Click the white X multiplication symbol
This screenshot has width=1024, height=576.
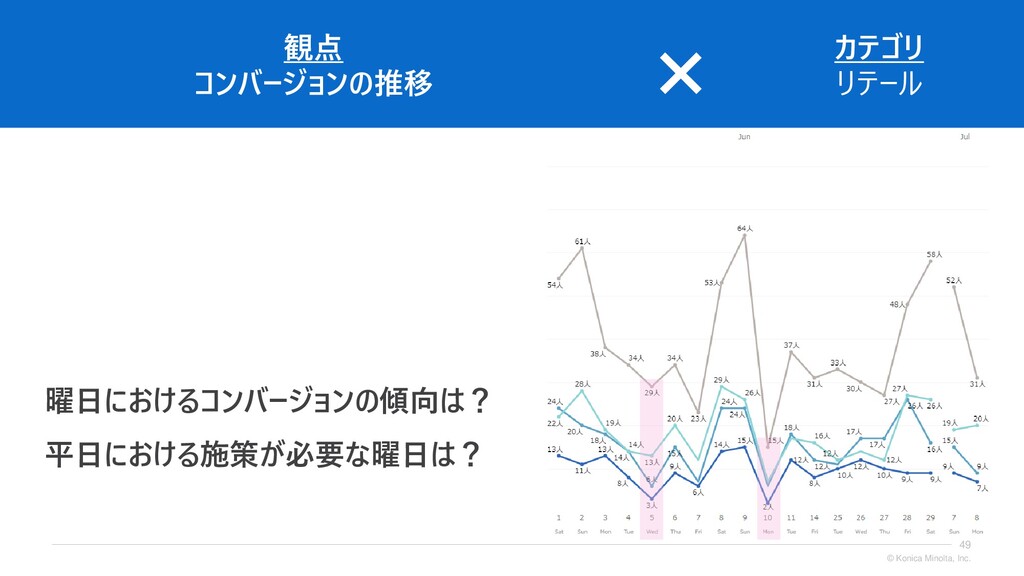point(680,73)
